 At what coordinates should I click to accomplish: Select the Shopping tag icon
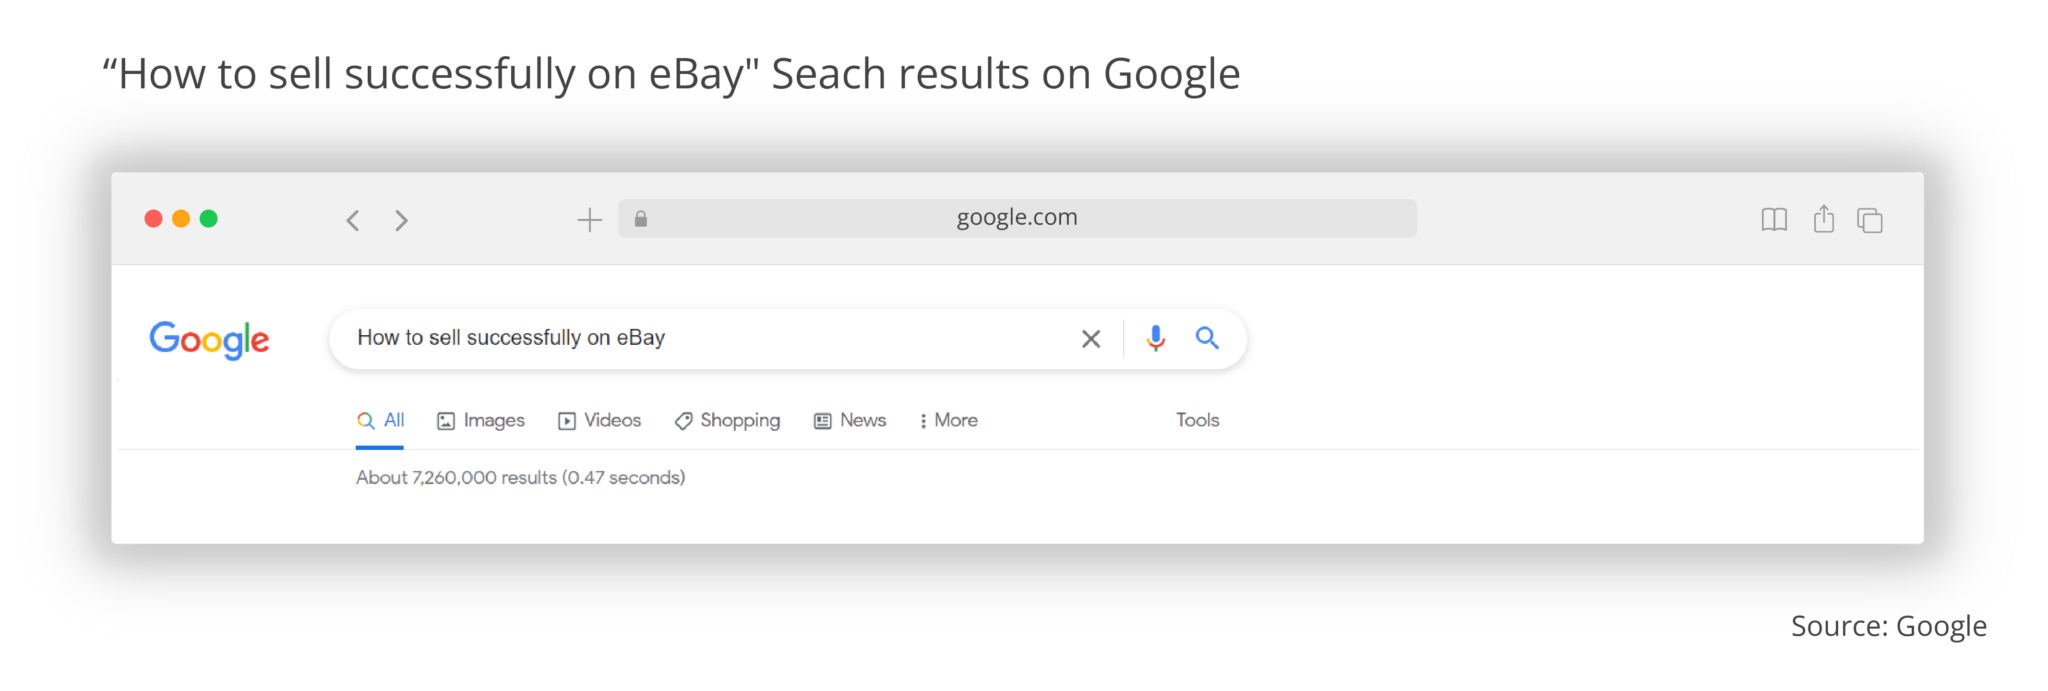(684, 420)
